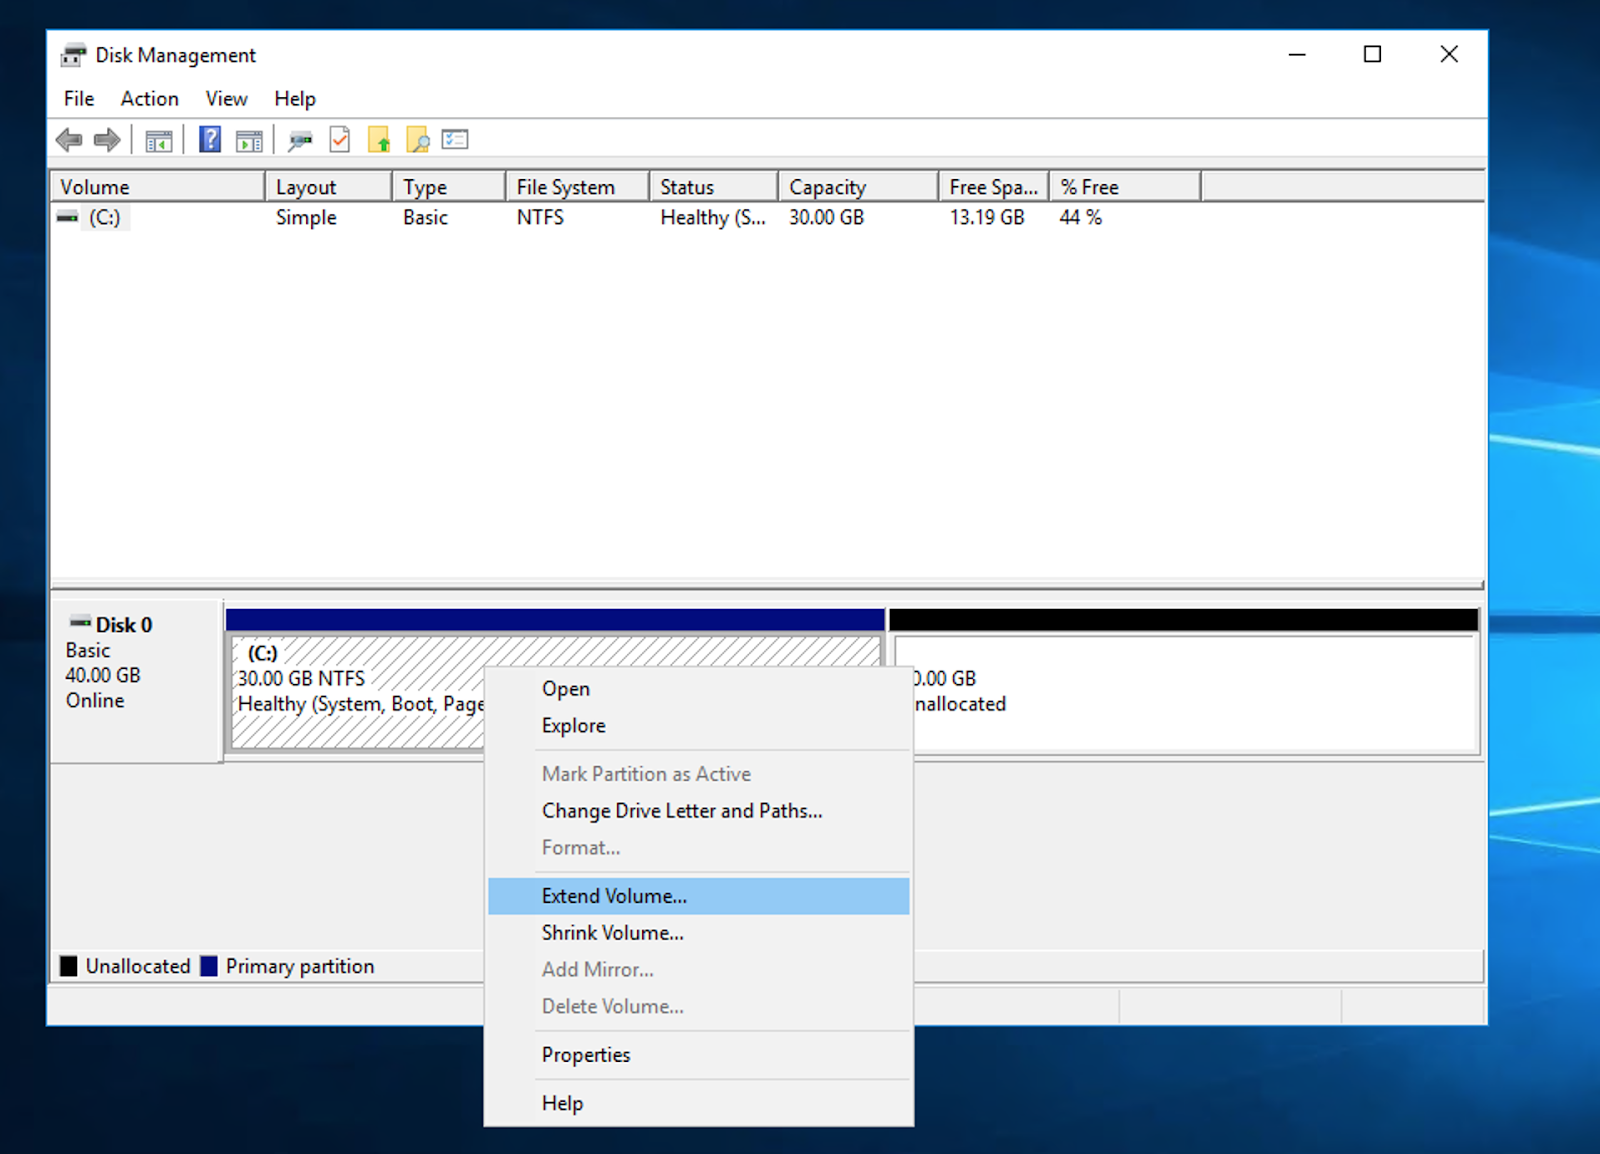Open Properties from the context menu

click(x=586, y=1055)
